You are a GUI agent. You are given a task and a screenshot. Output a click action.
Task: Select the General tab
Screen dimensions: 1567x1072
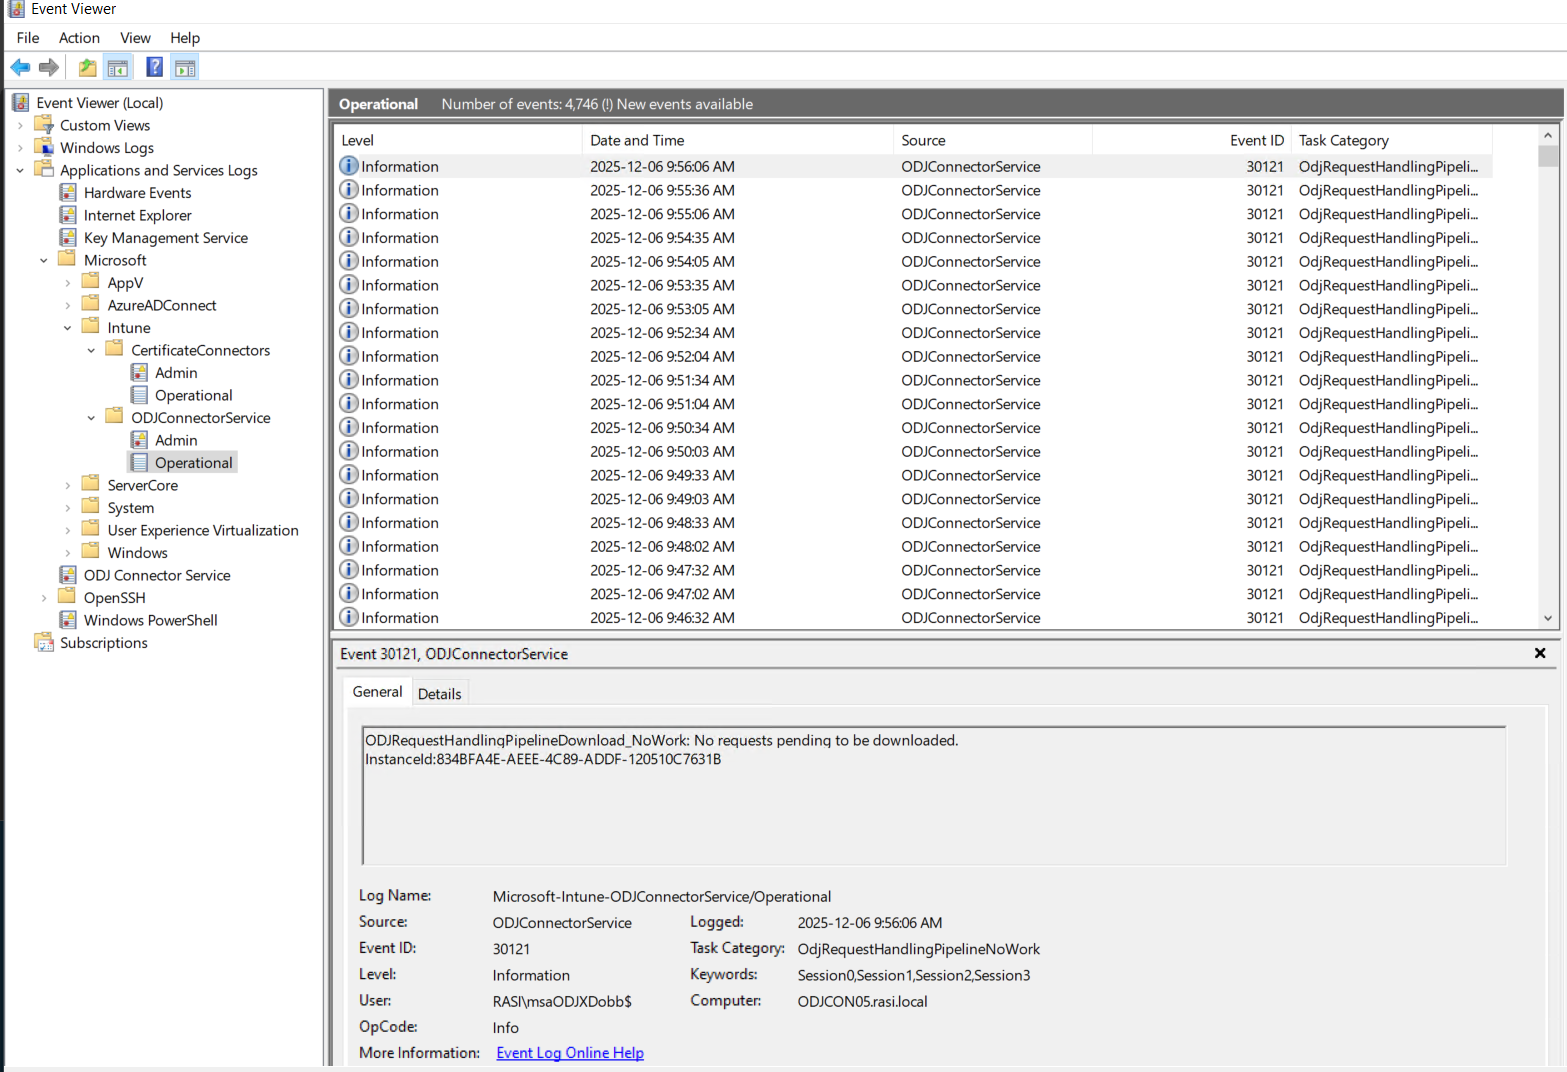coord(377,692)
